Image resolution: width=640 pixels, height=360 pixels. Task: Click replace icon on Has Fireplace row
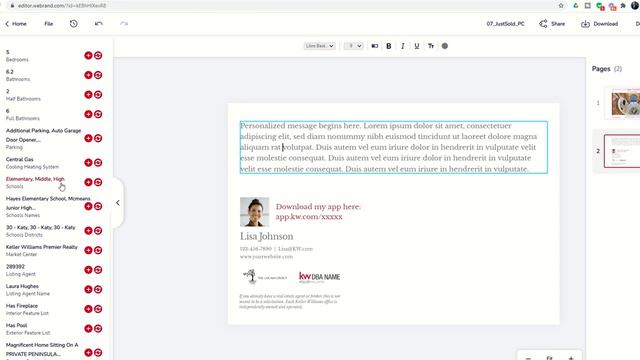98,309
